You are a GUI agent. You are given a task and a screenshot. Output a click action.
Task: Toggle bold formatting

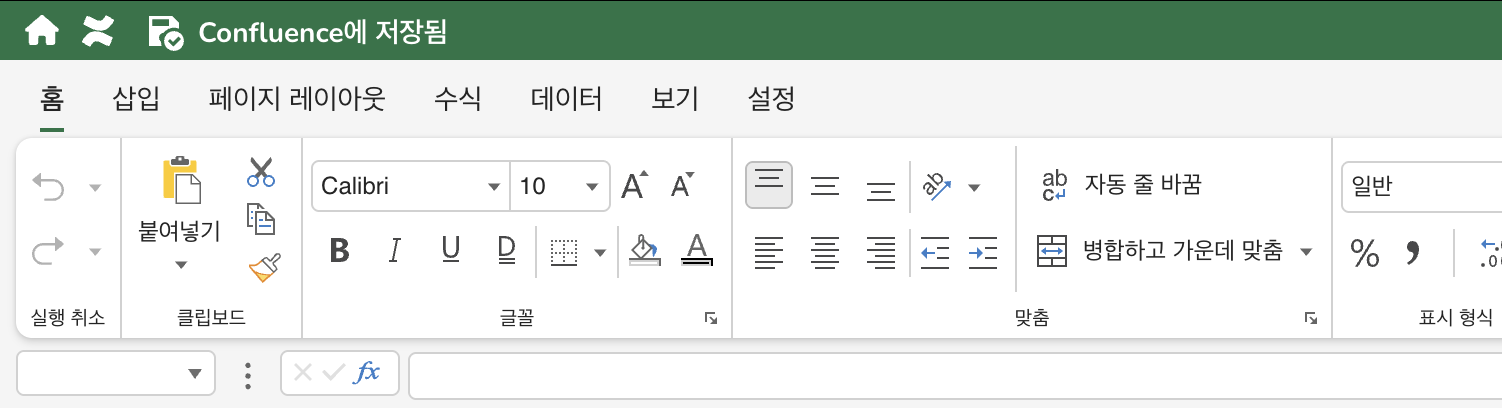tap(339, 251)
